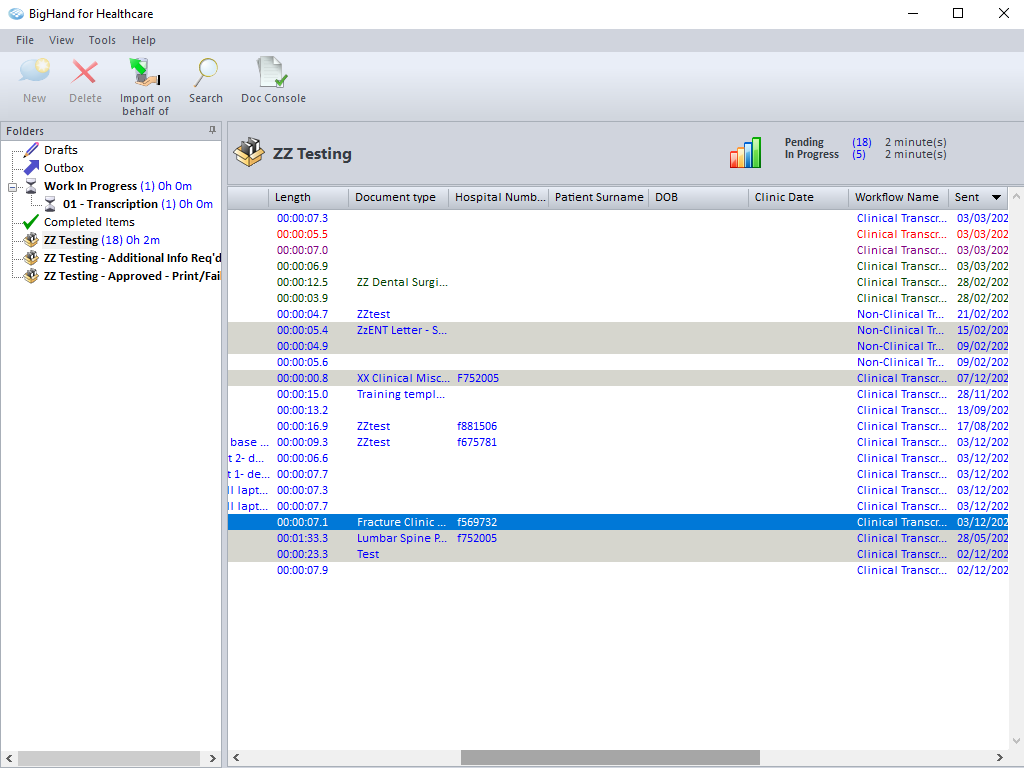Screen dimensions: 1024x768
Task: Select ZZ Testing - Additional Info Req'd folder
Action: pos(133,258)
